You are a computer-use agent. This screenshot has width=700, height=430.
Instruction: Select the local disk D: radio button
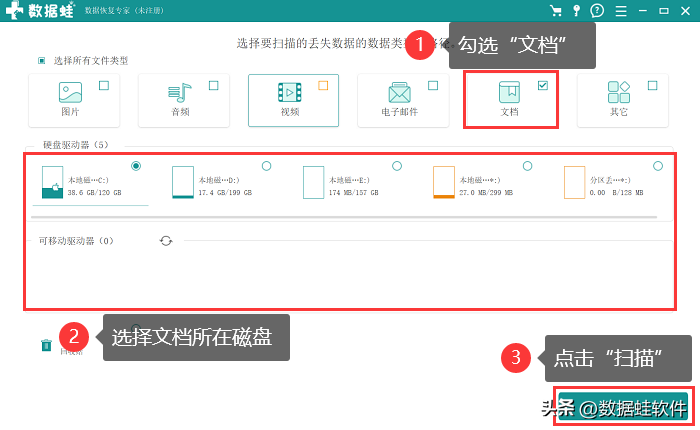(x=266, y=165)
